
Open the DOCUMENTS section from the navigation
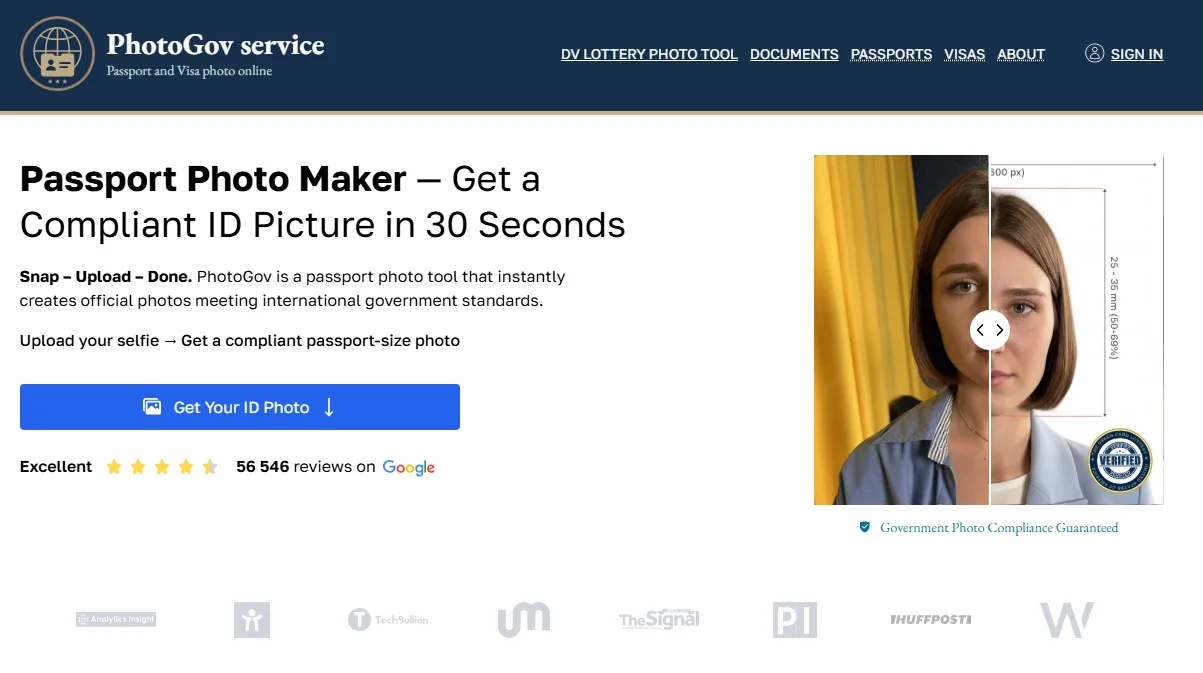[794, 54]
